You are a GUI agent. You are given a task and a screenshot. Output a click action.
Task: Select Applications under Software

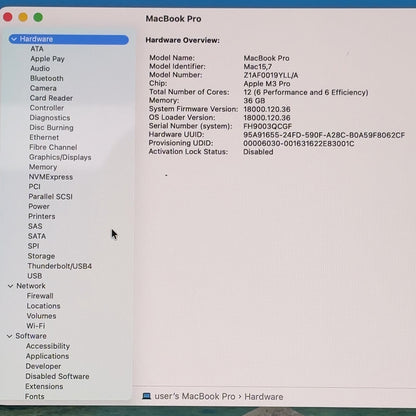47,356
